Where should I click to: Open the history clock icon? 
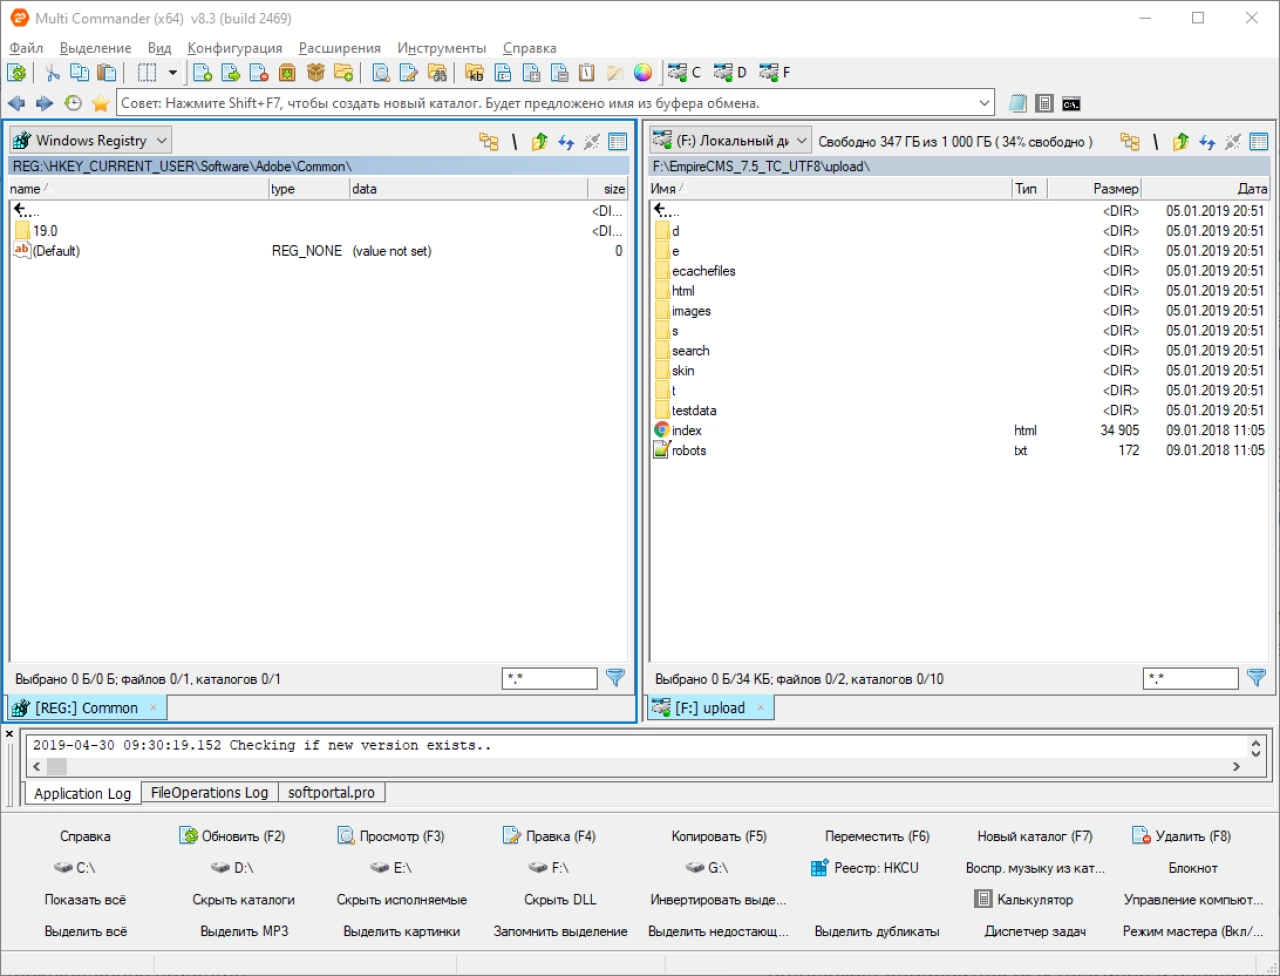click(x=73, y=103)
